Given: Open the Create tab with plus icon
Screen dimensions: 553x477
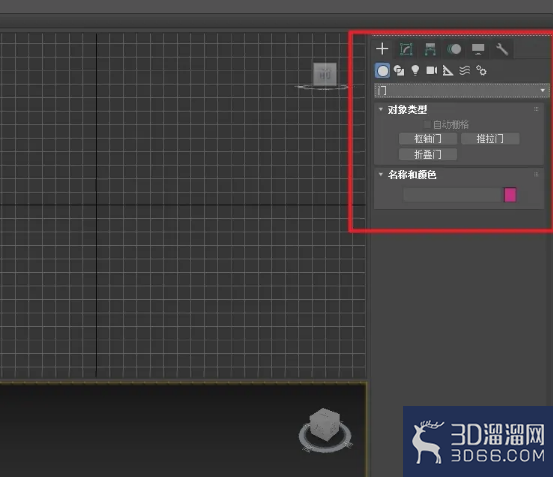Looking at the screenshot, I should tap(382, 49).
